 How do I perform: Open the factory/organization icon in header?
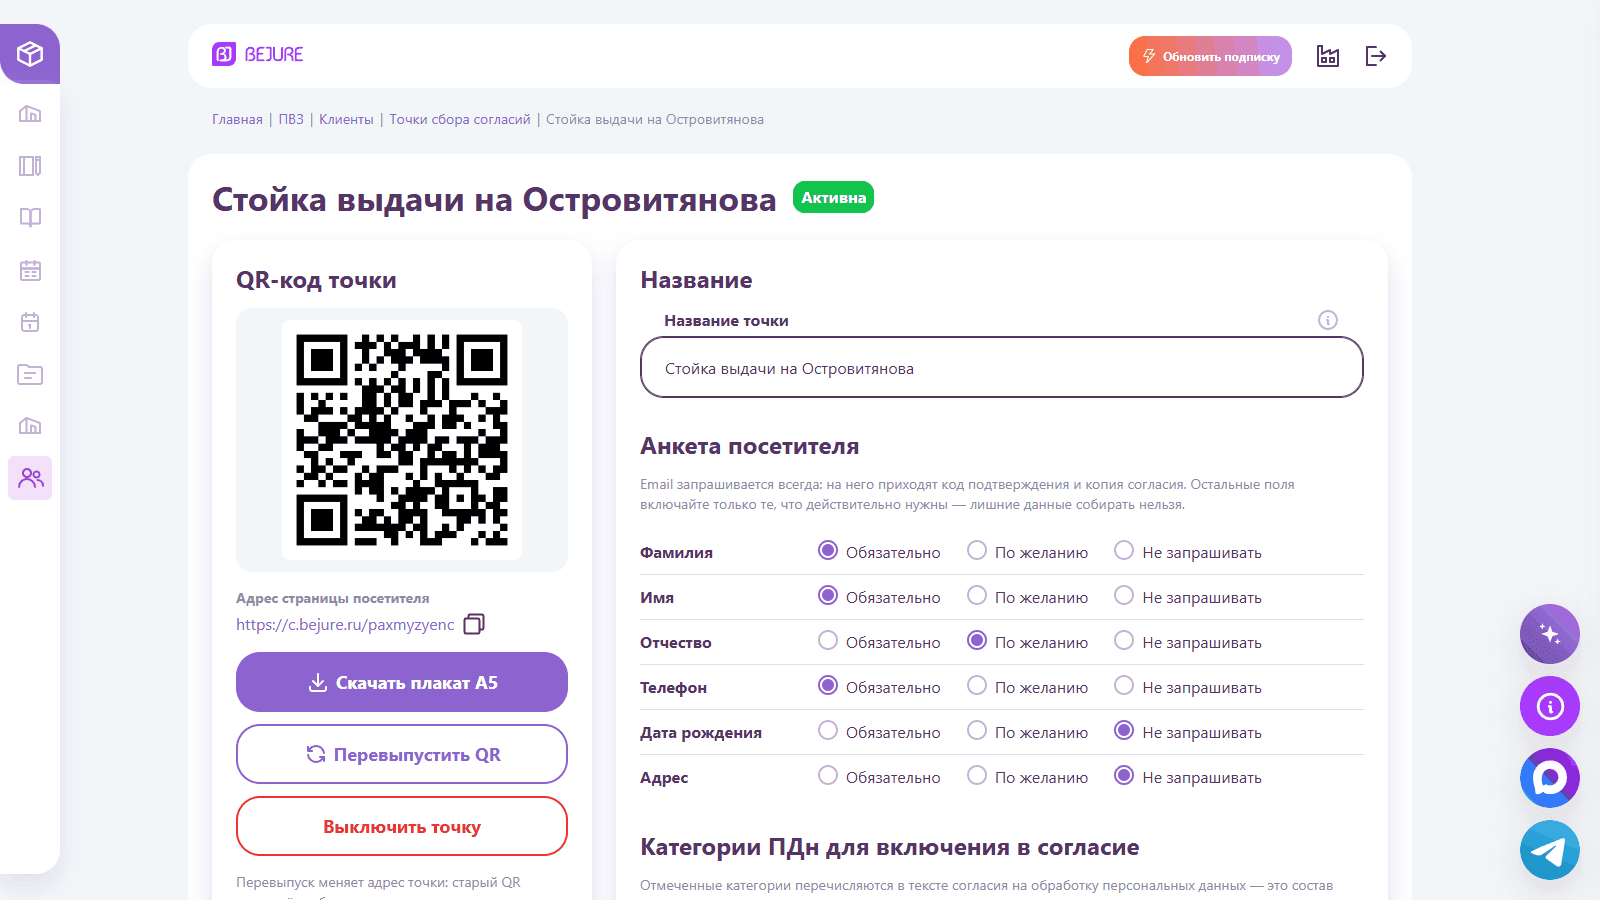(x=1328, y=56)
